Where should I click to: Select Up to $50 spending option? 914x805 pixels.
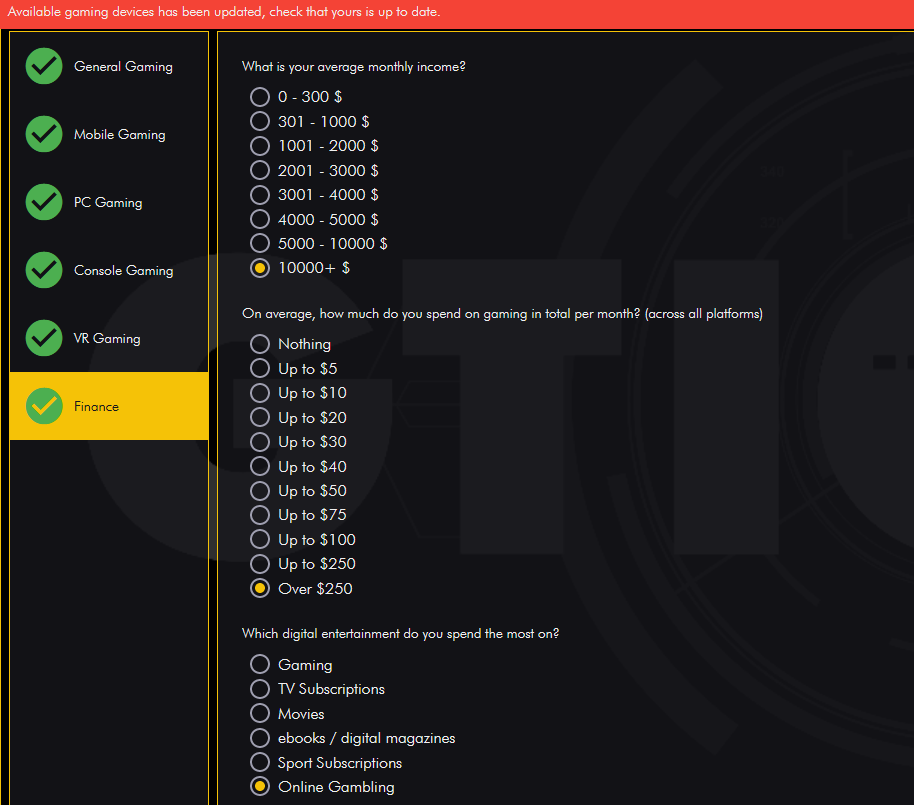coord(260,490)
